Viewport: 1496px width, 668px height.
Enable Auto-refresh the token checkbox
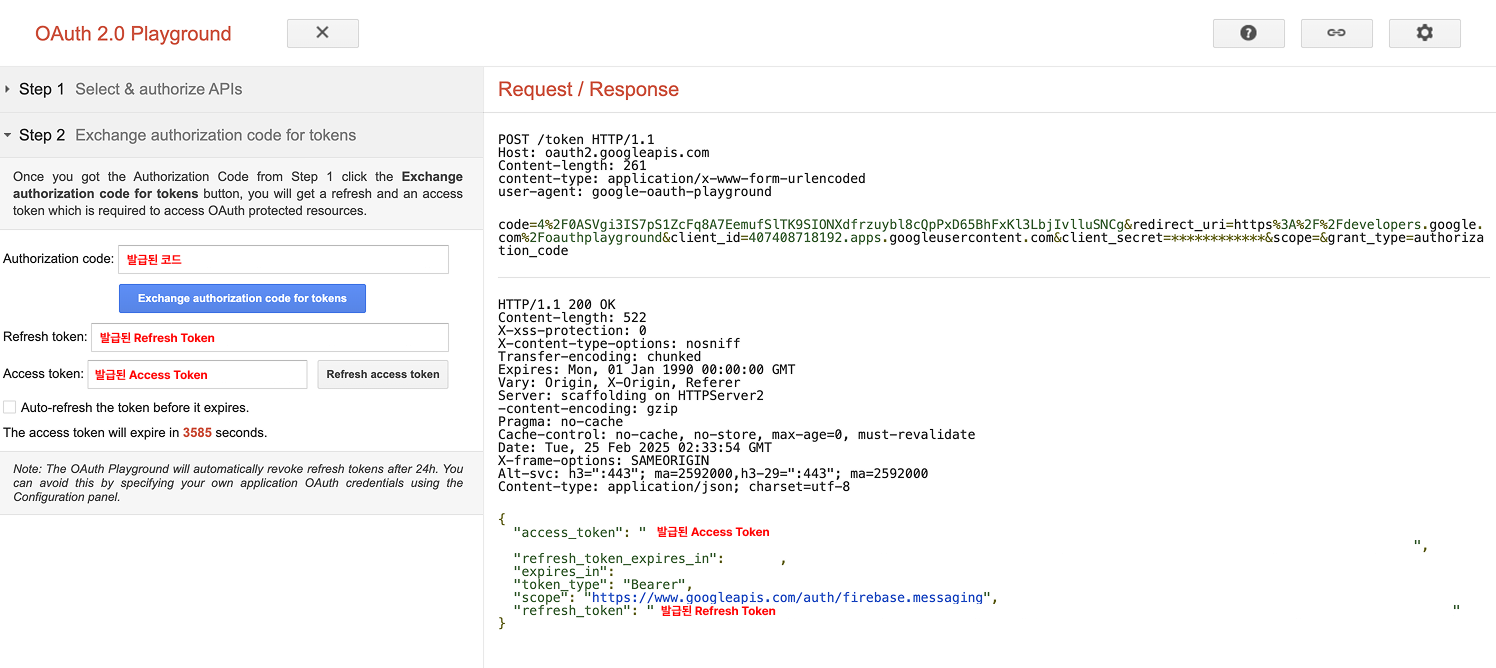[9, 407]
